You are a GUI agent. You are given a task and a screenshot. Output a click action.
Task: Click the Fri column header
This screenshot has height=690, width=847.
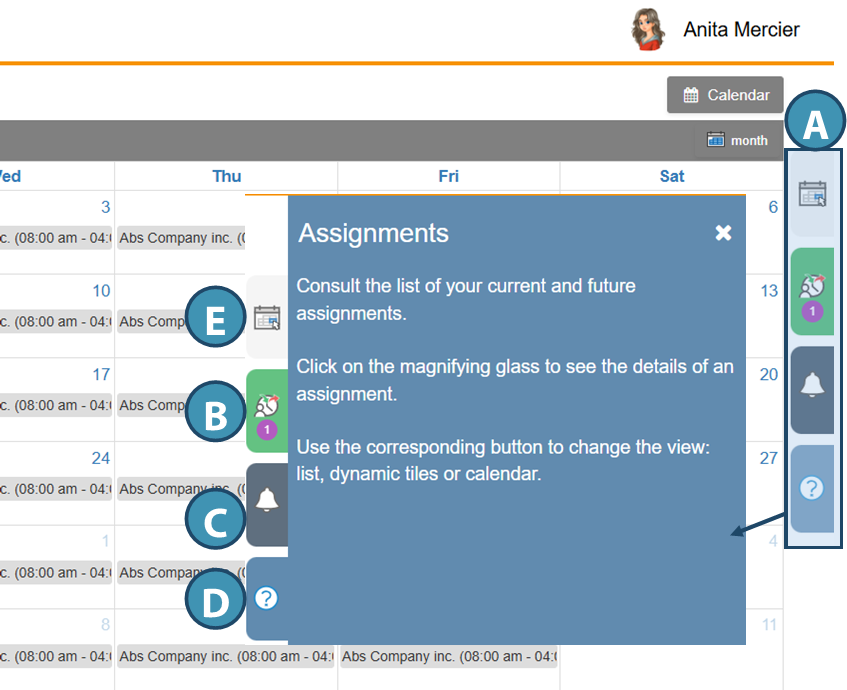[x=449, y=176]
